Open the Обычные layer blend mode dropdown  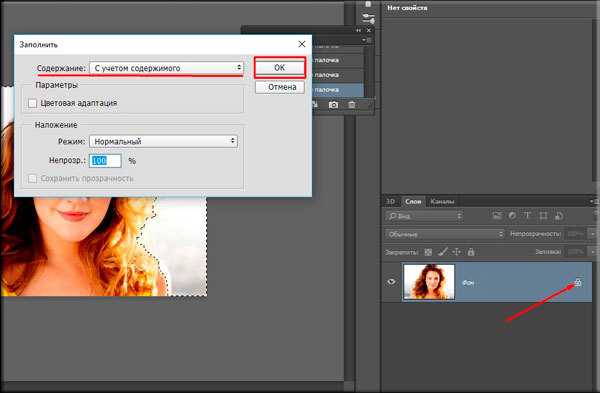tap(445, 234)
